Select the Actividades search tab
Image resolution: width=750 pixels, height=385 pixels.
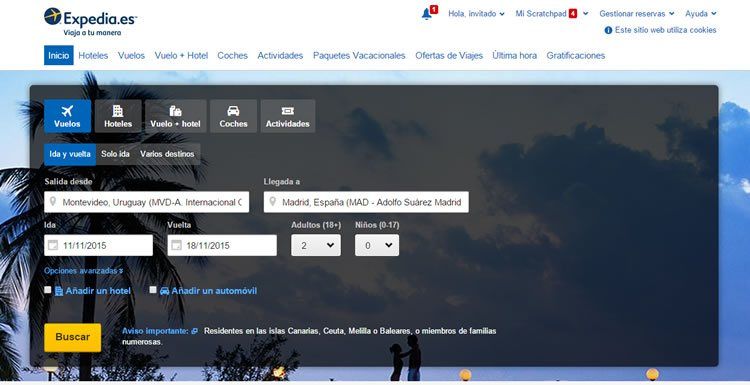pos(288,116)
